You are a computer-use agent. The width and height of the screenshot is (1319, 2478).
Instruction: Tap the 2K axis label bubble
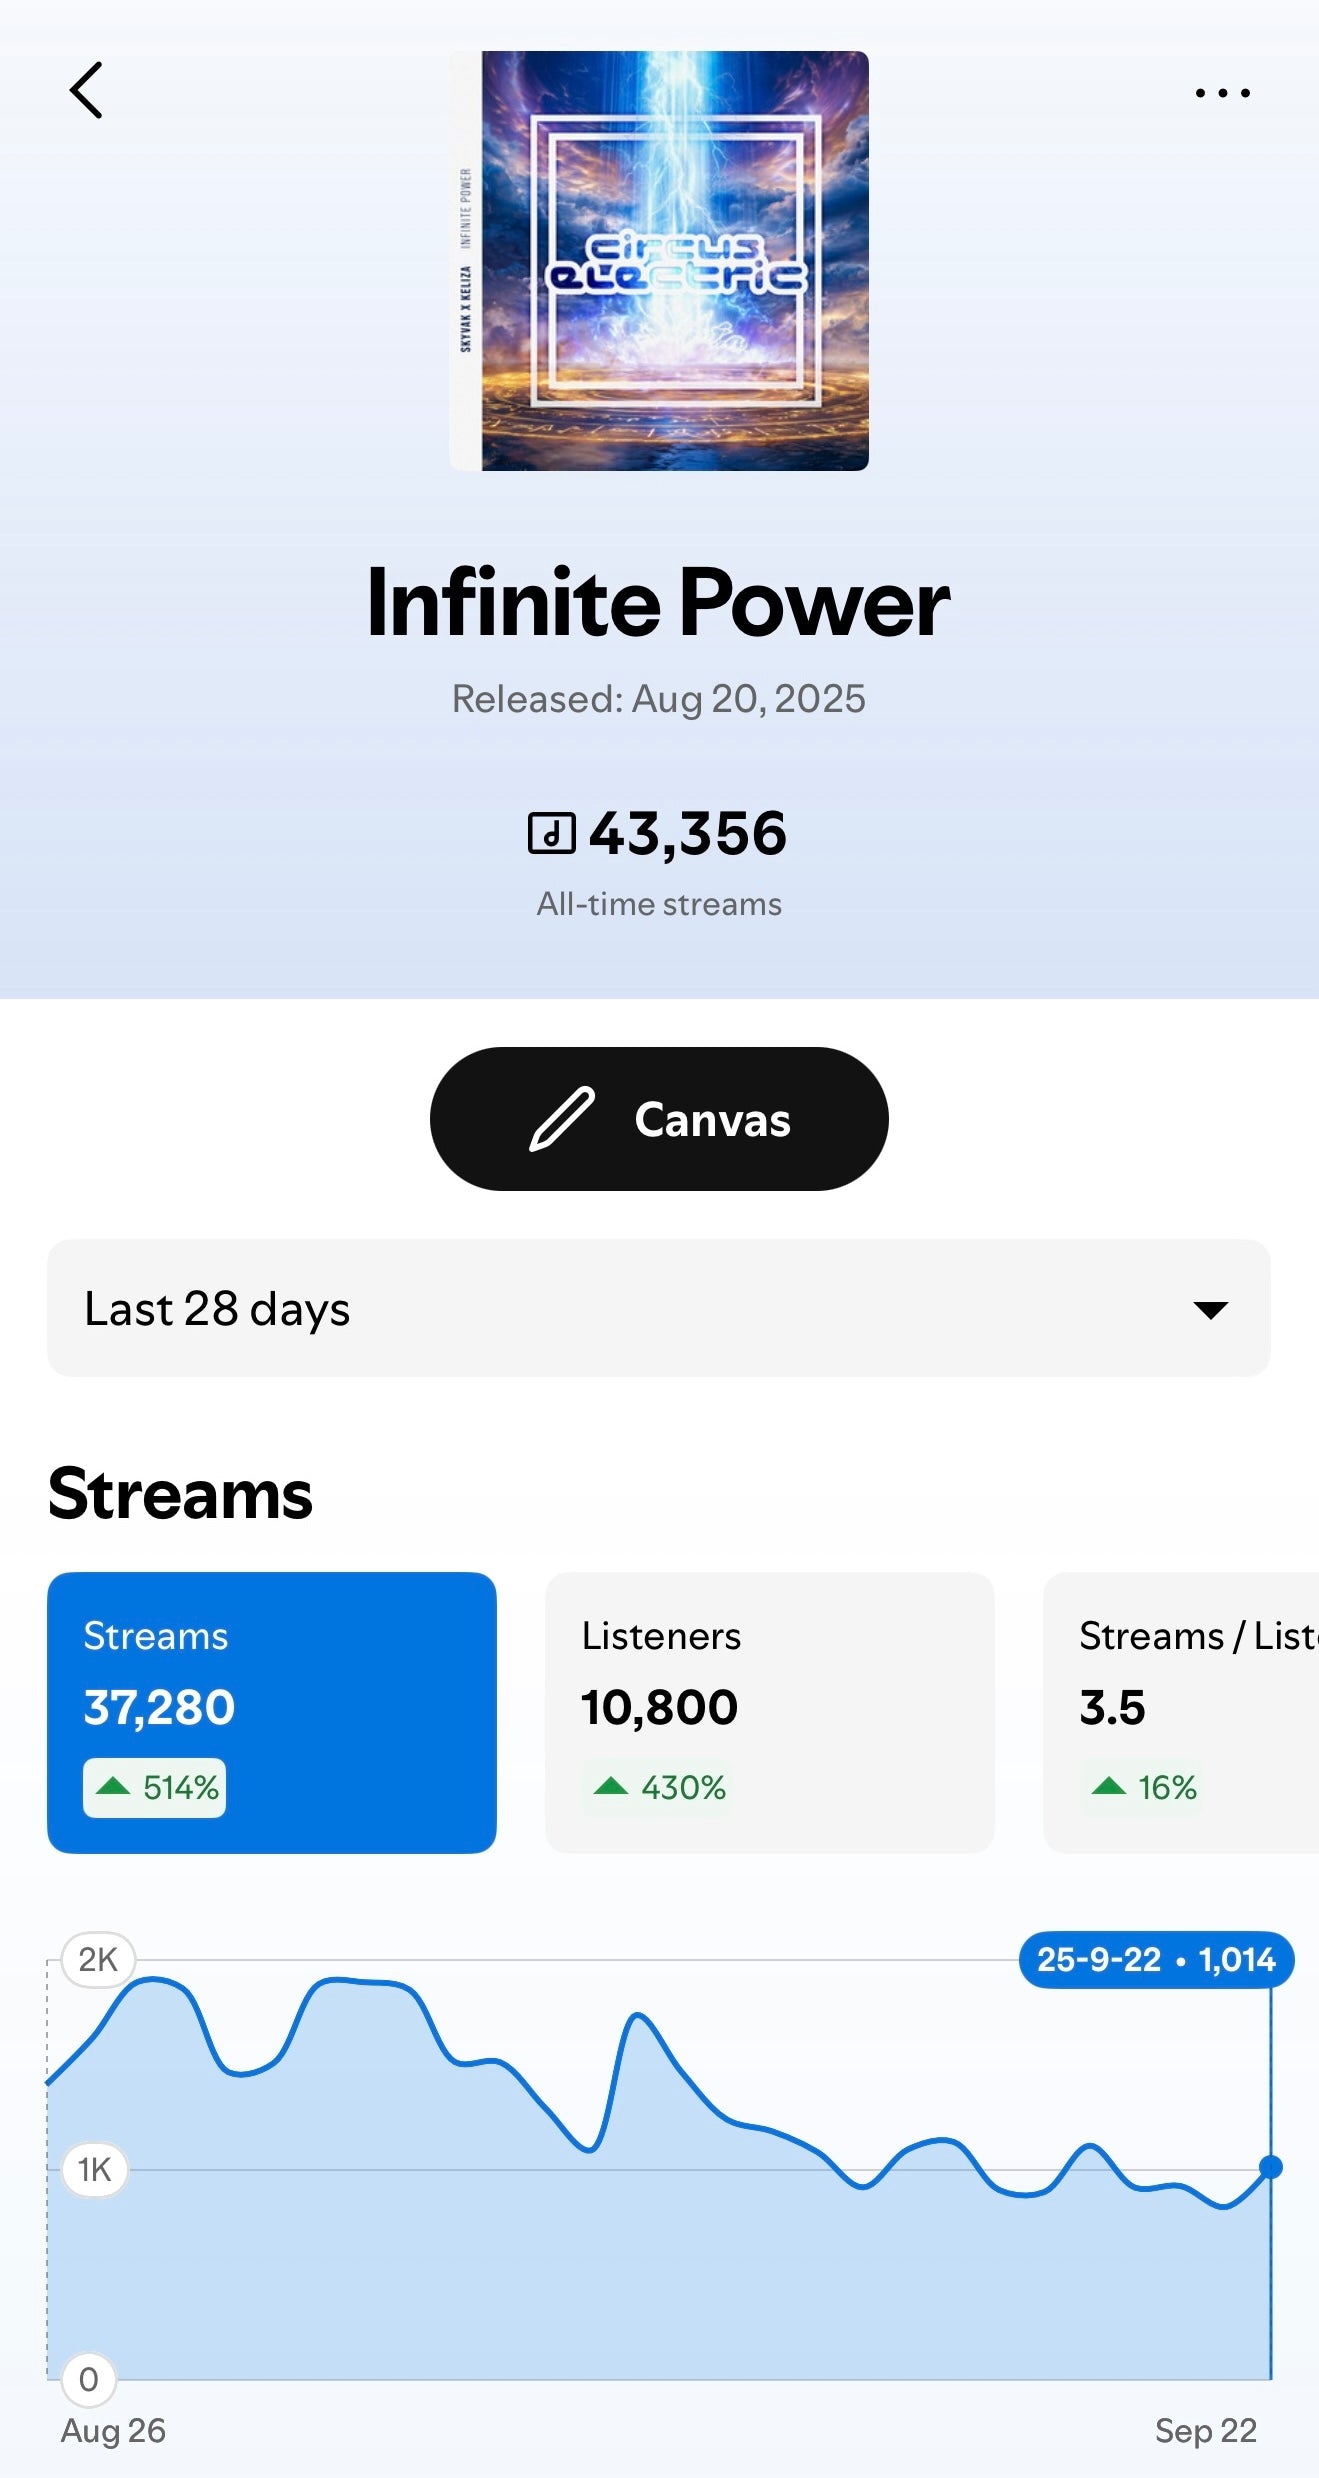(98, 1959)
